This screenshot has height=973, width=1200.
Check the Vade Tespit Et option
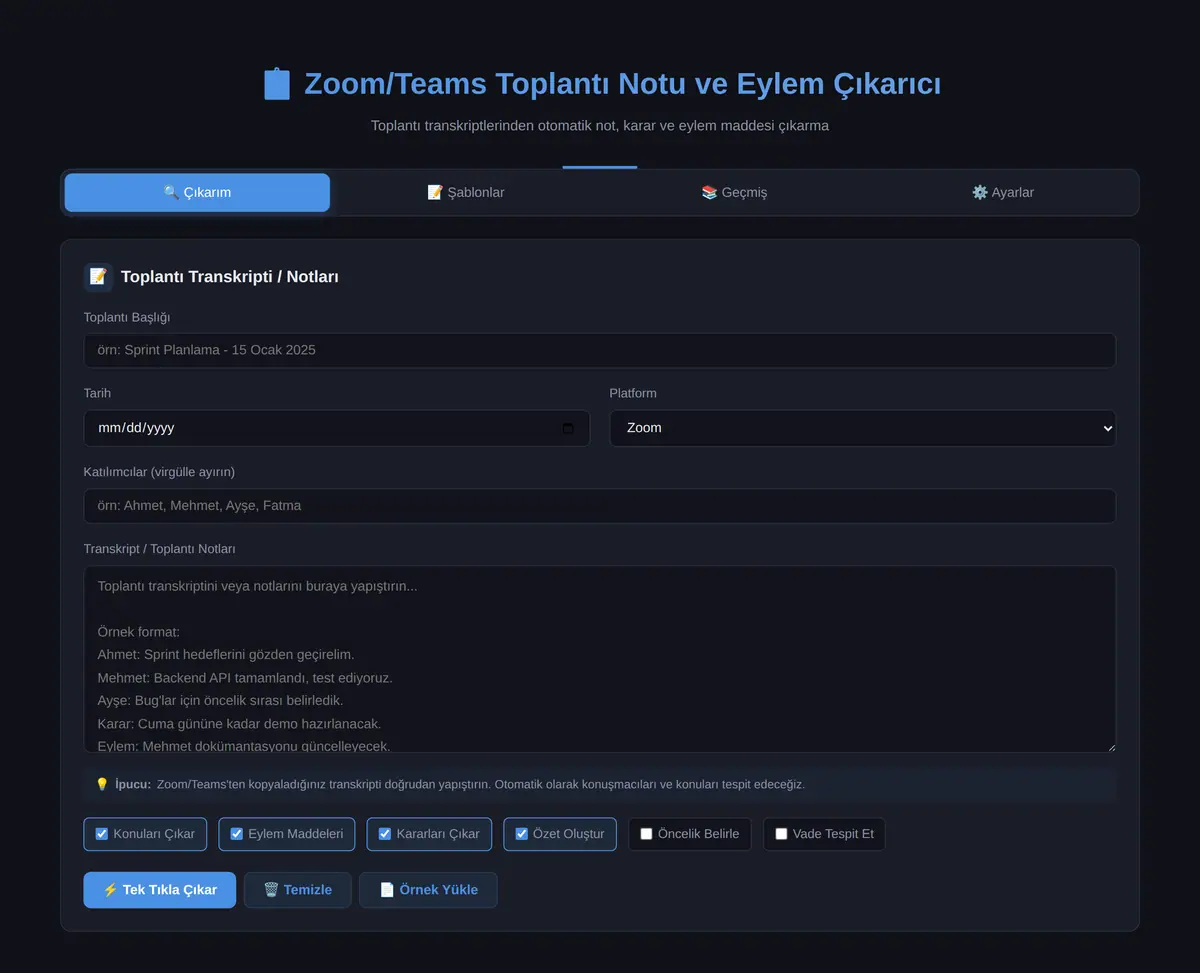pos(781,834)
